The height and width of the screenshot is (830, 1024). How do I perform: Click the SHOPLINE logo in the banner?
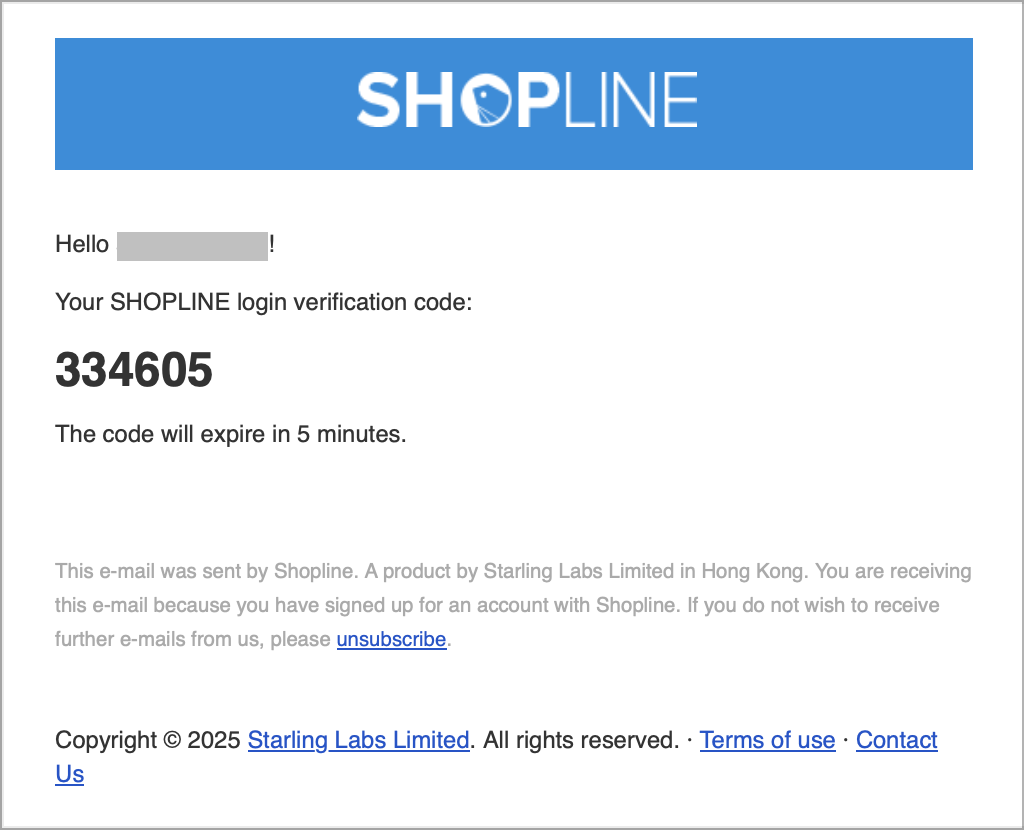coord(527,99)
